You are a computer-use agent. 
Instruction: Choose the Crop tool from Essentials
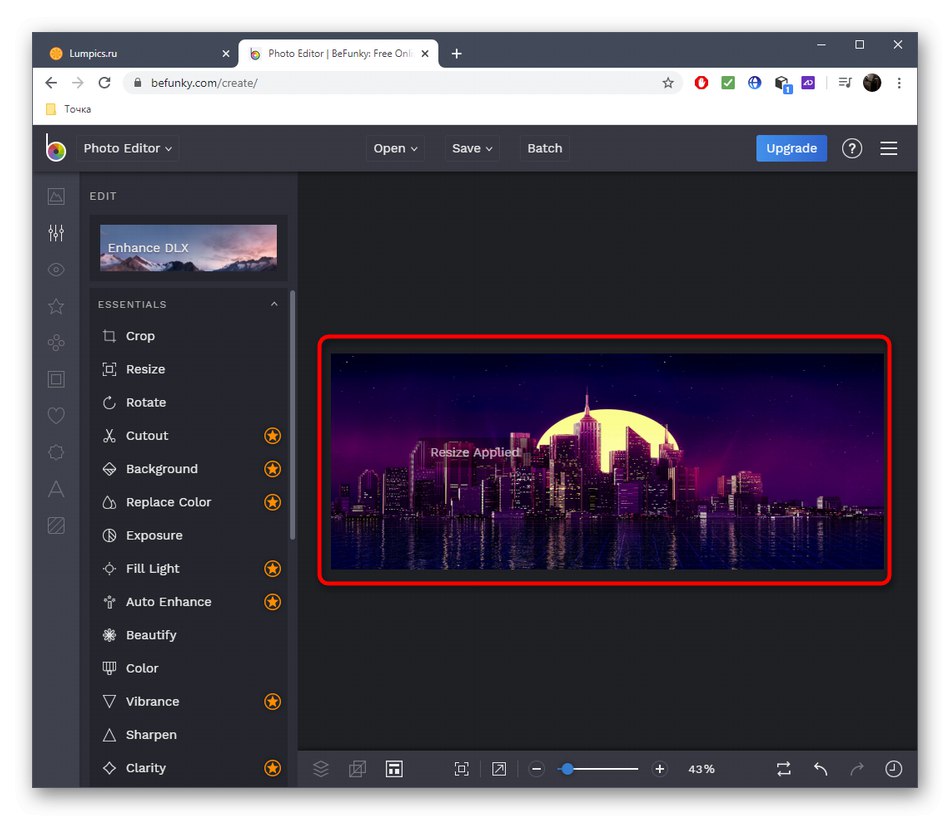point(140,336)
